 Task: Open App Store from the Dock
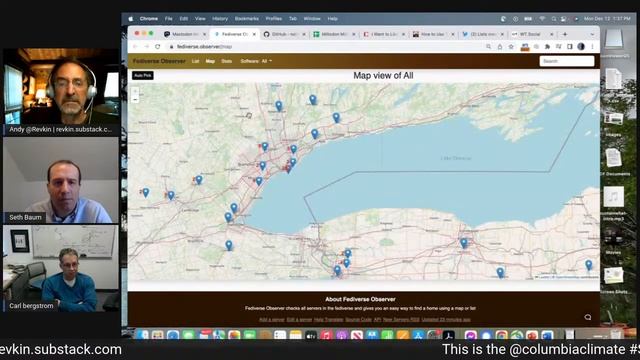tap(418, 336)
